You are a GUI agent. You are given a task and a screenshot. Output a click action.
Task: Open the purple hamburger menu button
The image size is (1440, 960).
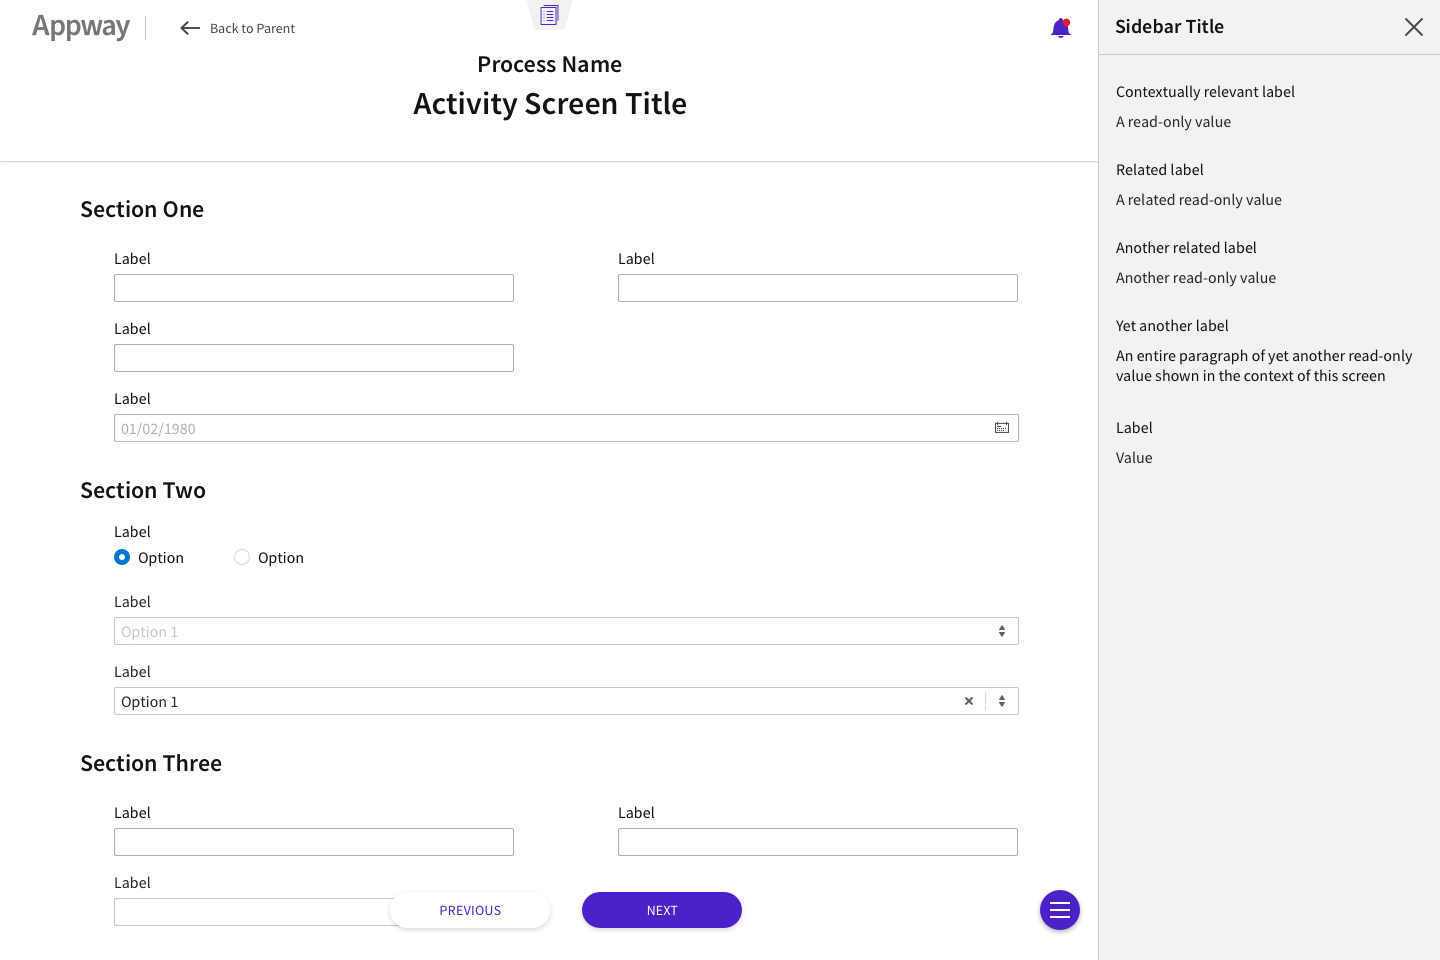(1059, 910)
